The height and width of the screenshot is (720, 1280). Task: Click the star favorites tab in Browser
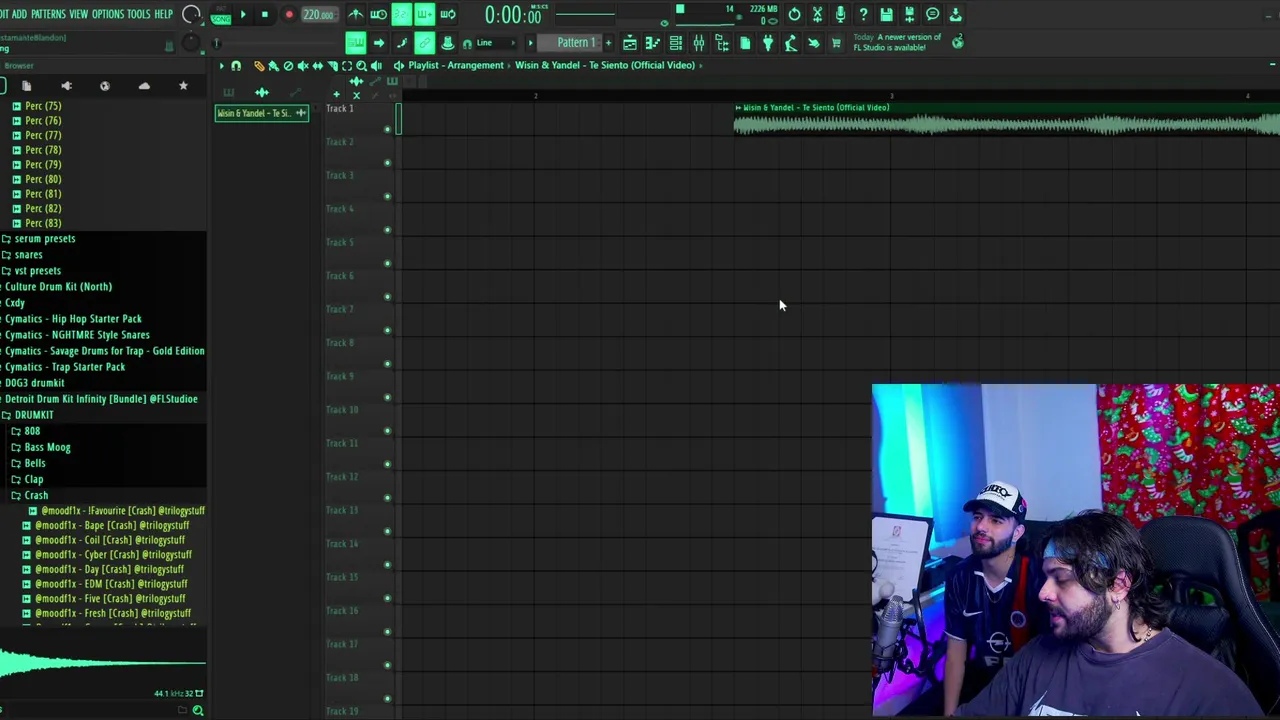(x=183, y=86)
